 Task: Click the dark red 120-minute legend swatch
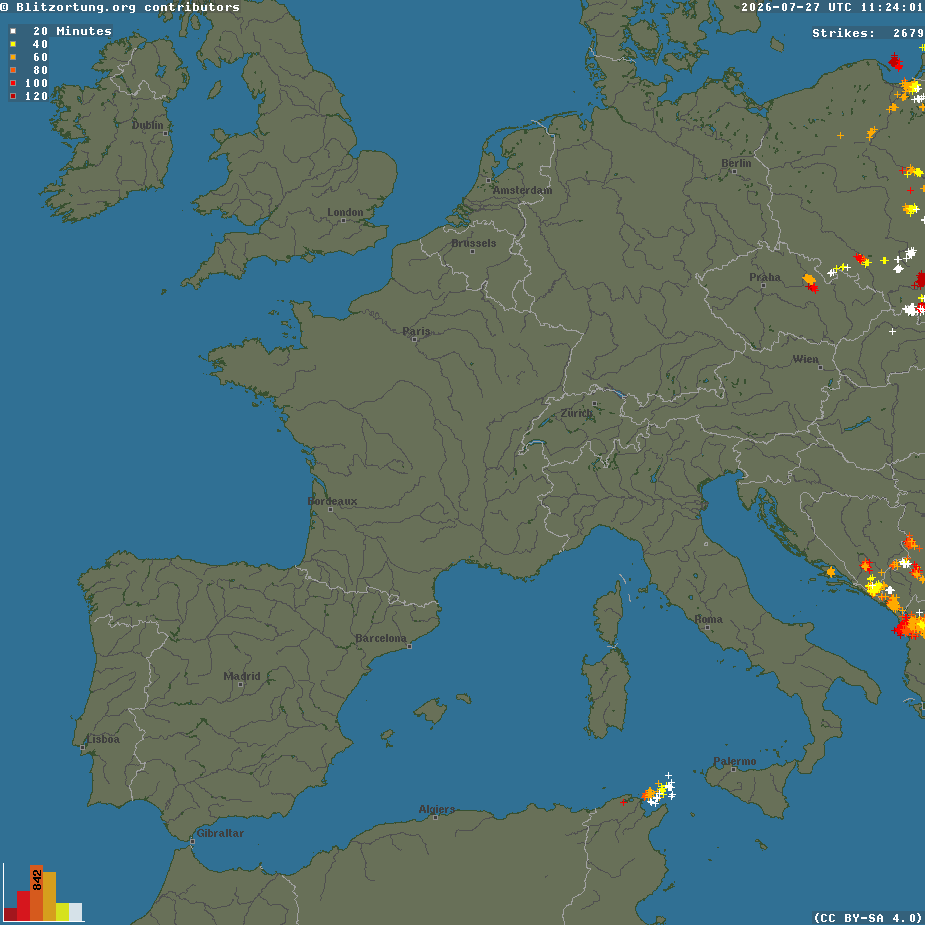coord(13,96)
